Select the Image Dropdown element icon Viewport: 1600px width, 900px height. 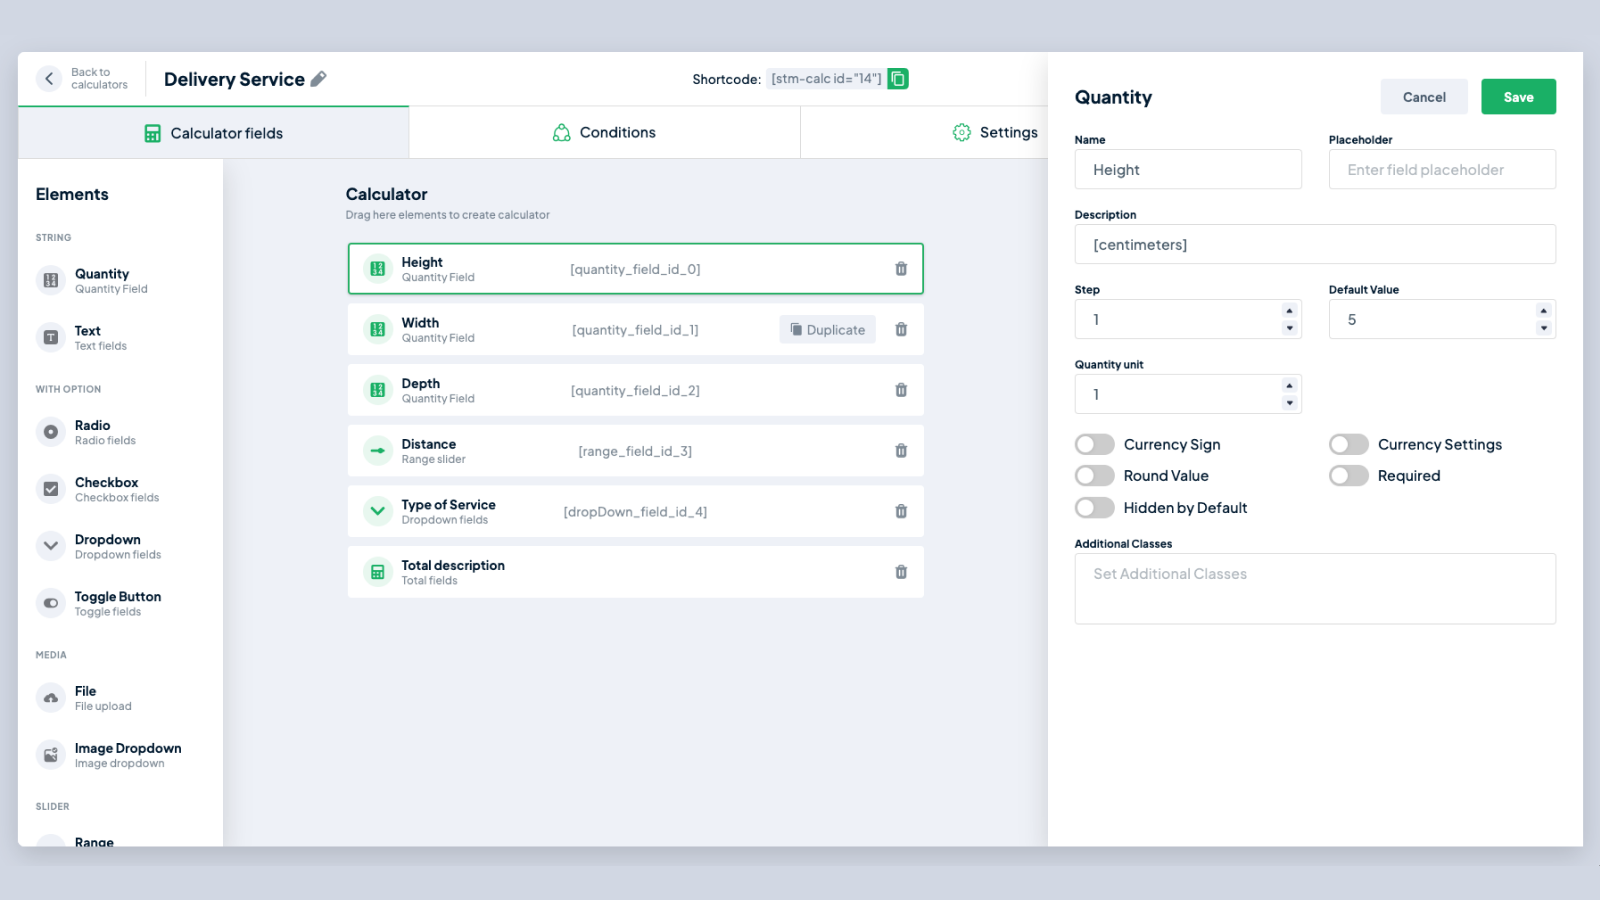[51, 755]
